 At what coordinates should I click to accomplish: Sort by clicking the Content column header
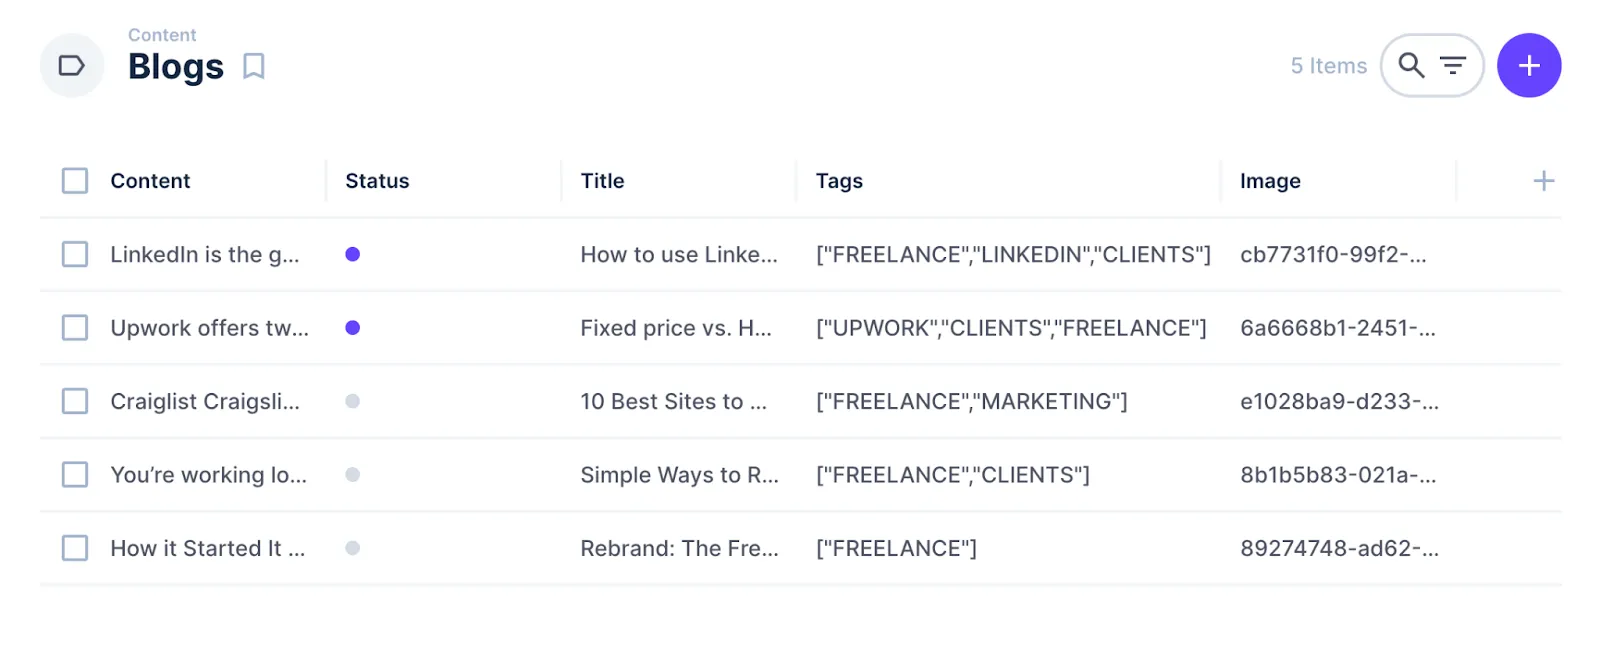point(150,180)
